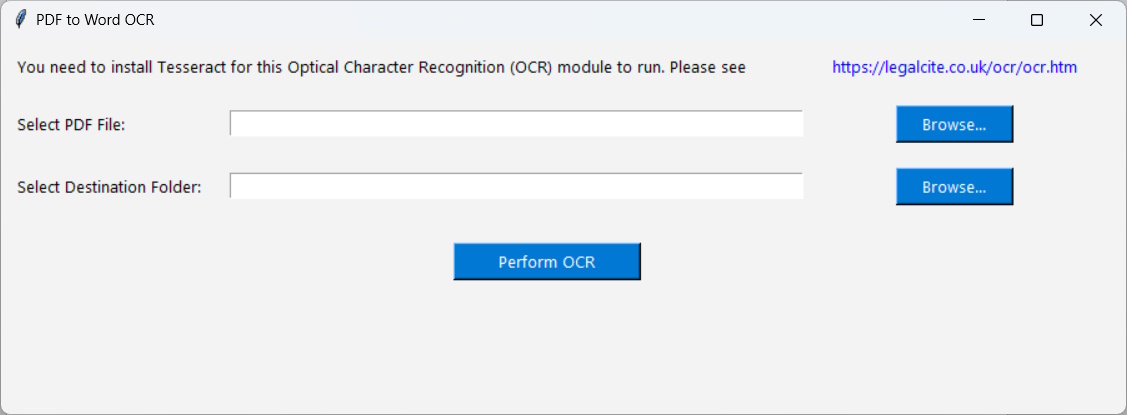
Task: Click the "PDF to Word OCR" window title text
Action: (95, 20)
